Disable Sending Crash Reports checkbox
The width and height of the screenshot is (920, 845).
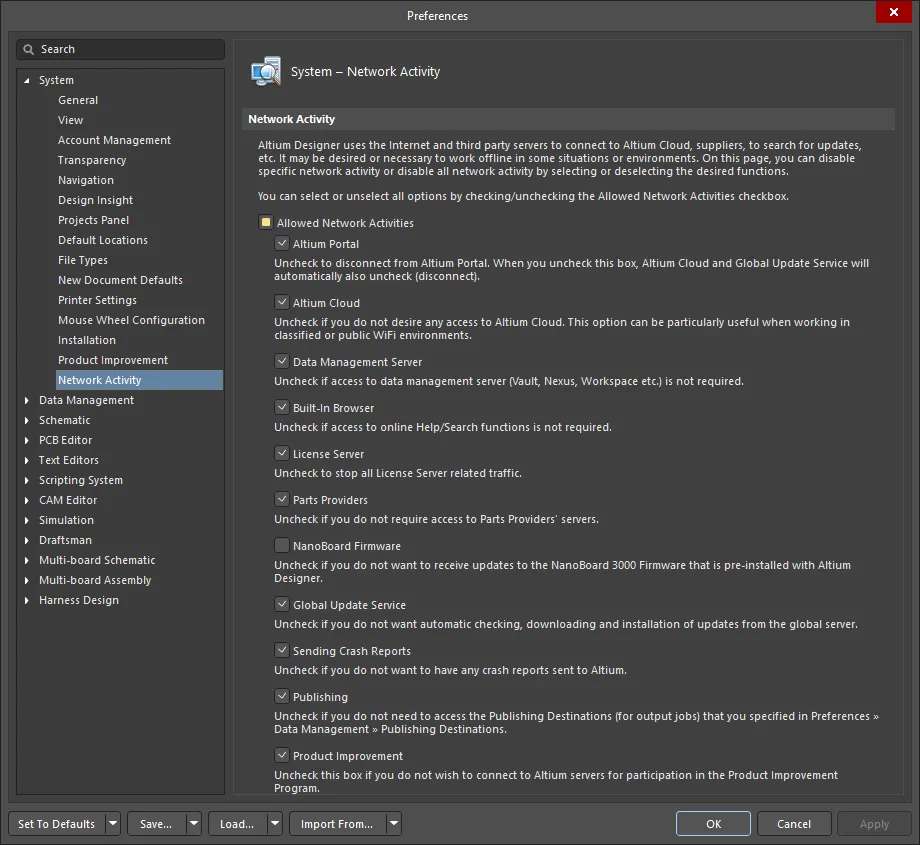[x=282, y=650]
